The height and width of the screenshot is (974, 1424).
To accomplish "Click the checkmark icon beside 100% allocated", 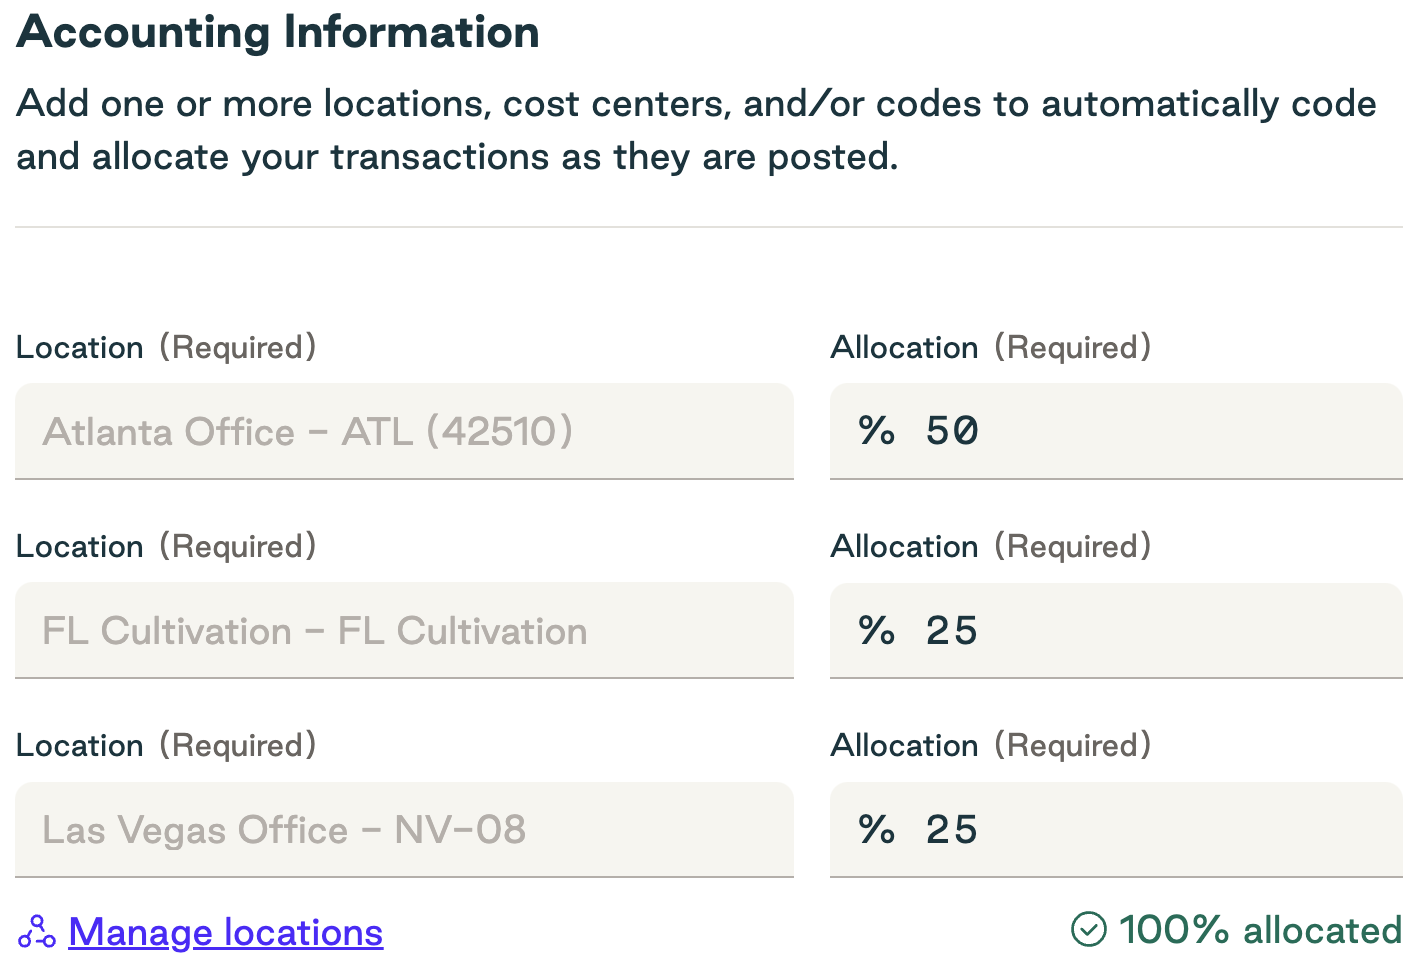I will [x=1089, y=930].
